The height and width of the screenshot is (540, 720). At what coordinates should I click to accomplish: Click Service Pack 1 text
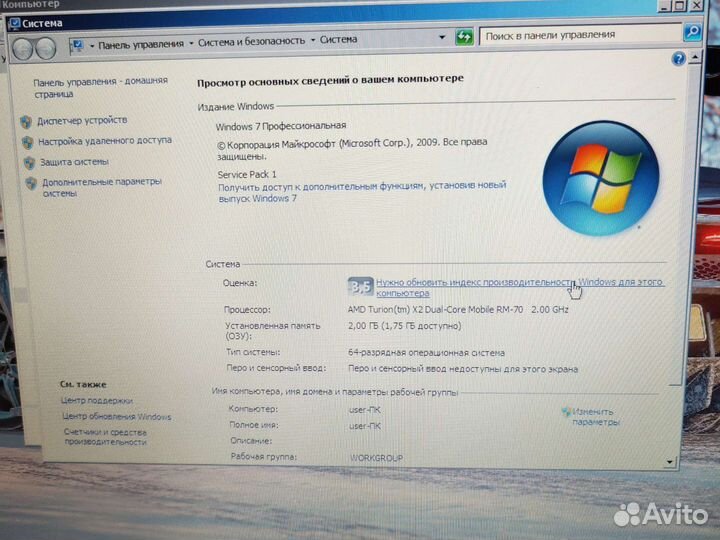pos(247,174)
